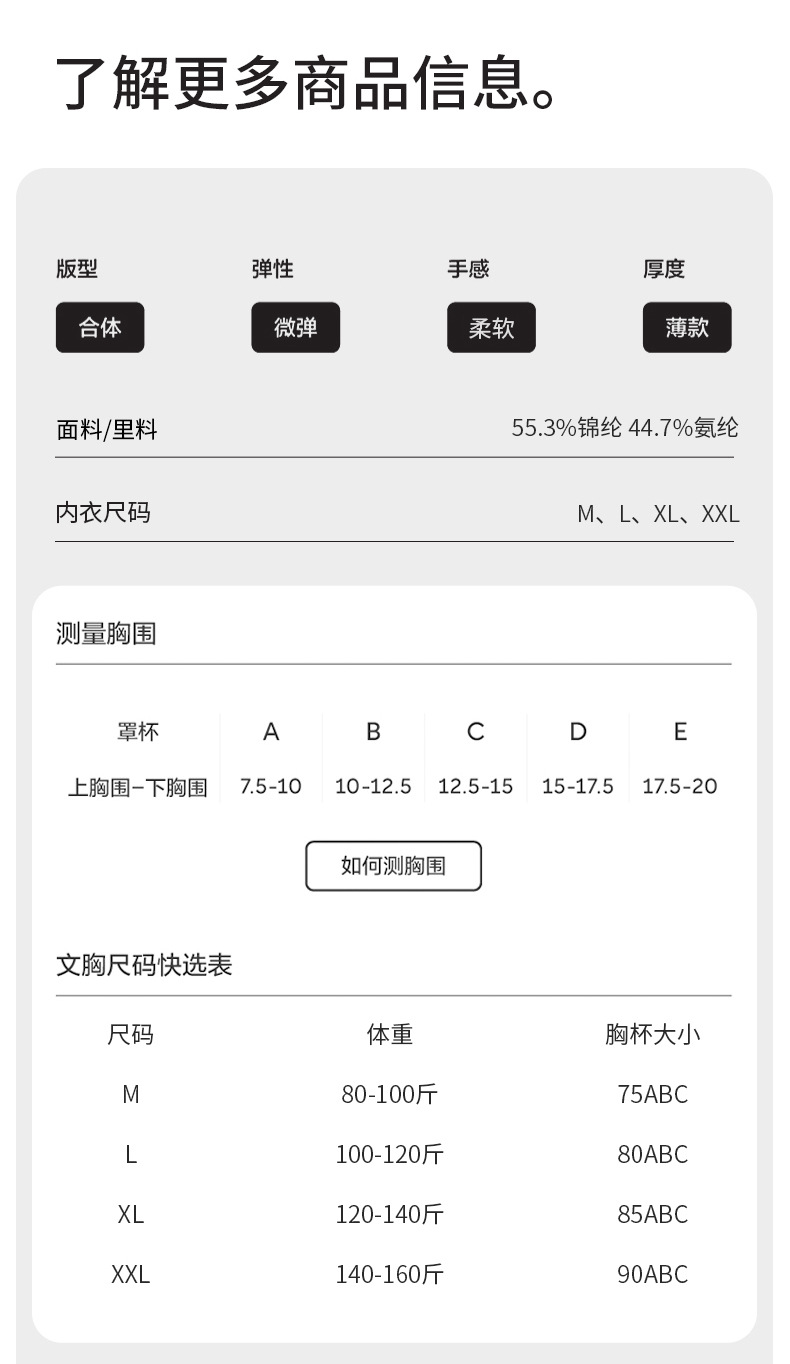Tap the 微弹 elasticity tag

pyautogui.click(x=295, y=327)
